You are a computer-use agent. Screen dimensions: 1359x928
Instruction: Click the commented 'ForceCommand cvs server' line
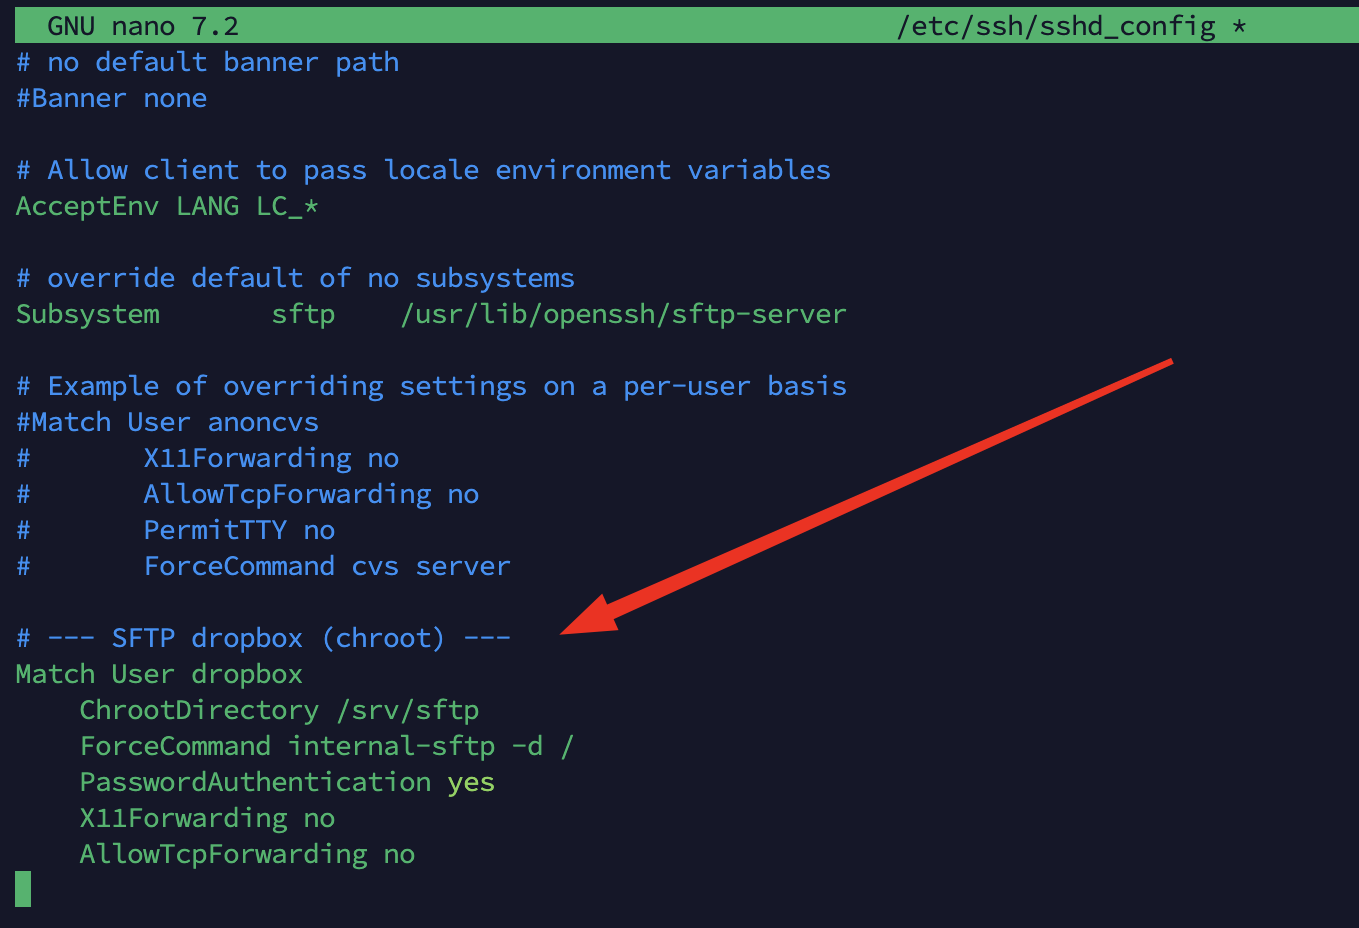pos(327,566)
